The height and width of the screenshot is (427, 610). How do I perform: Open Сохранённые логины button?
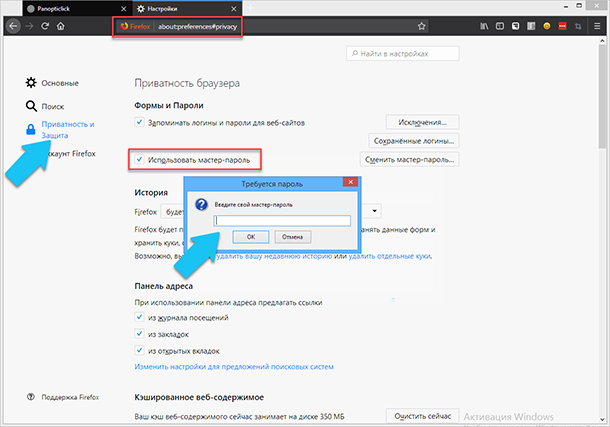click(414, 141)
